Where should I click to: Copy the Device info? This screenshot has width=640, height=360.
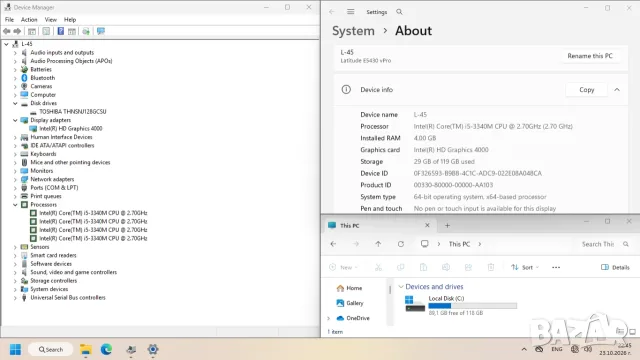[587, 90]
